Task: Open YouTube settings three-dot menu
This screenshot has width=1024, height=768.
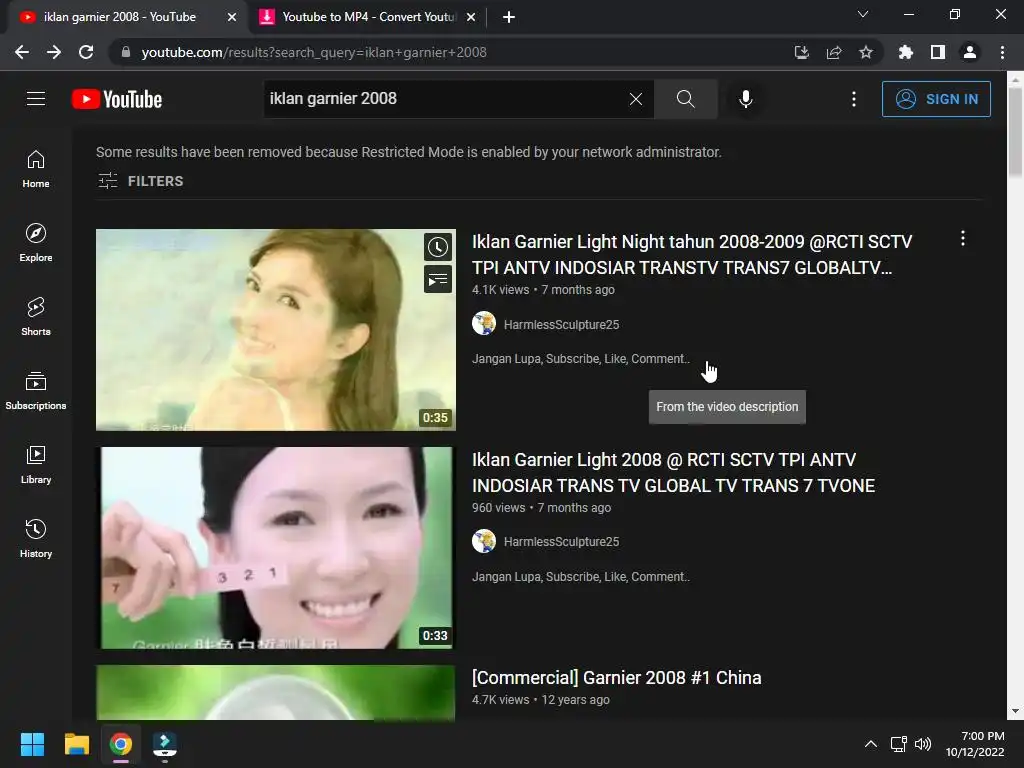Action: pyautogui.click(x=854, y=99)
